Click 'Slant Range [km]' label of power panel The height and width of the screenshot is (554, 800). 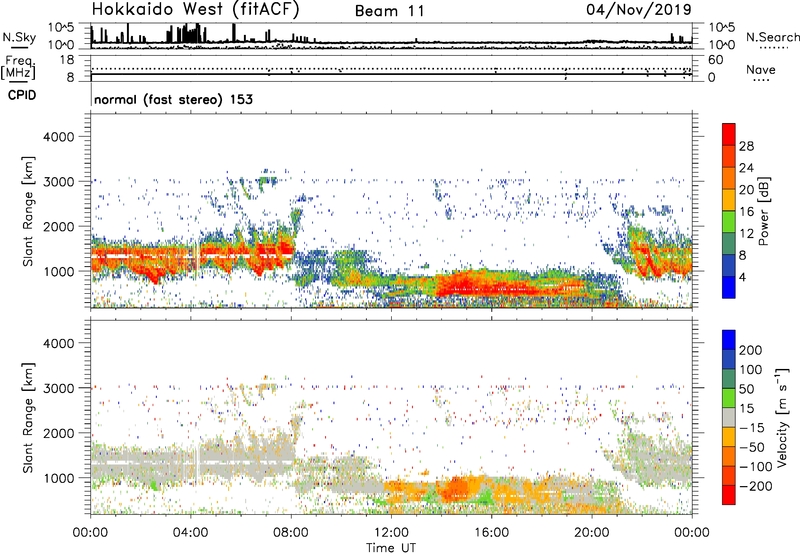28,211
